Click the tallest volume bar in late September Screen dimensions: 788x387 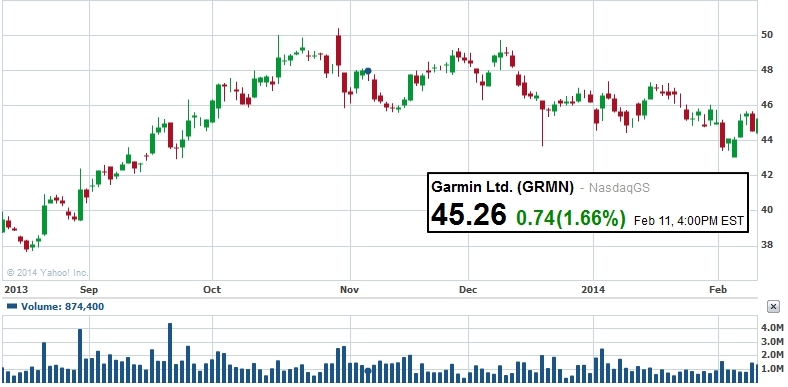(170, 353)
